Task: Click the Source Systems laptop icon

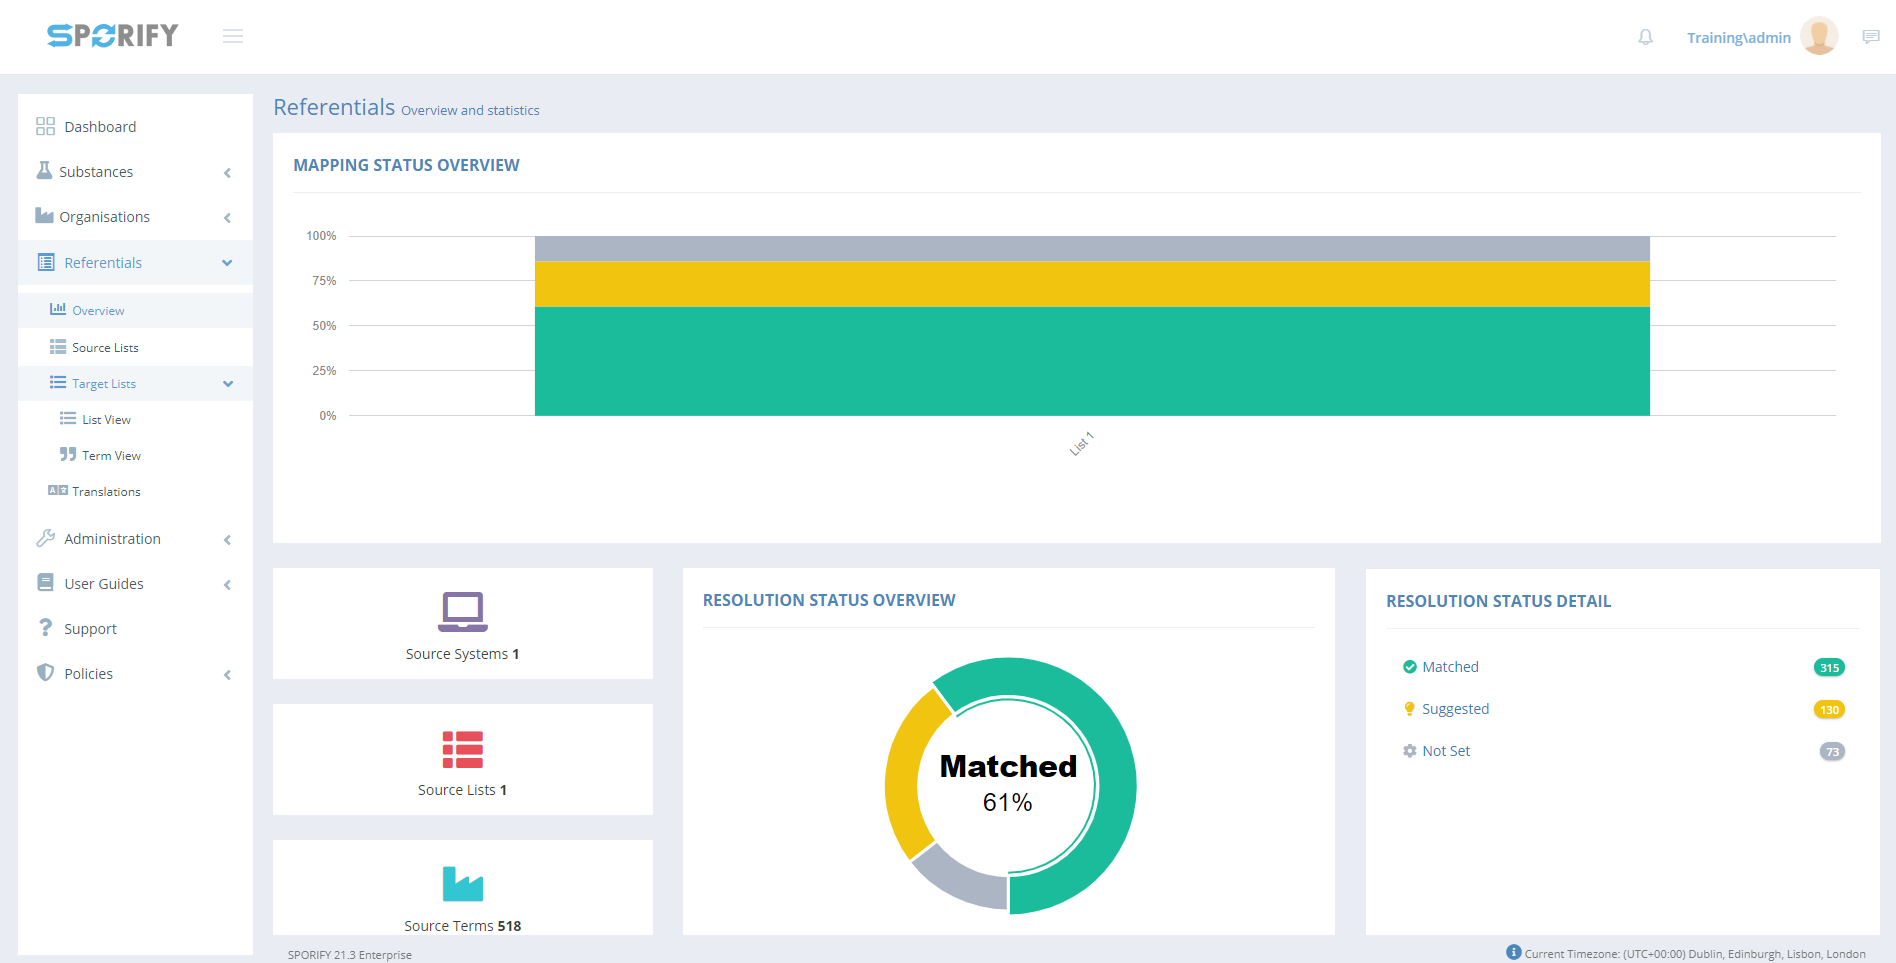Action: pyautogui.click(x=462, y=611)
